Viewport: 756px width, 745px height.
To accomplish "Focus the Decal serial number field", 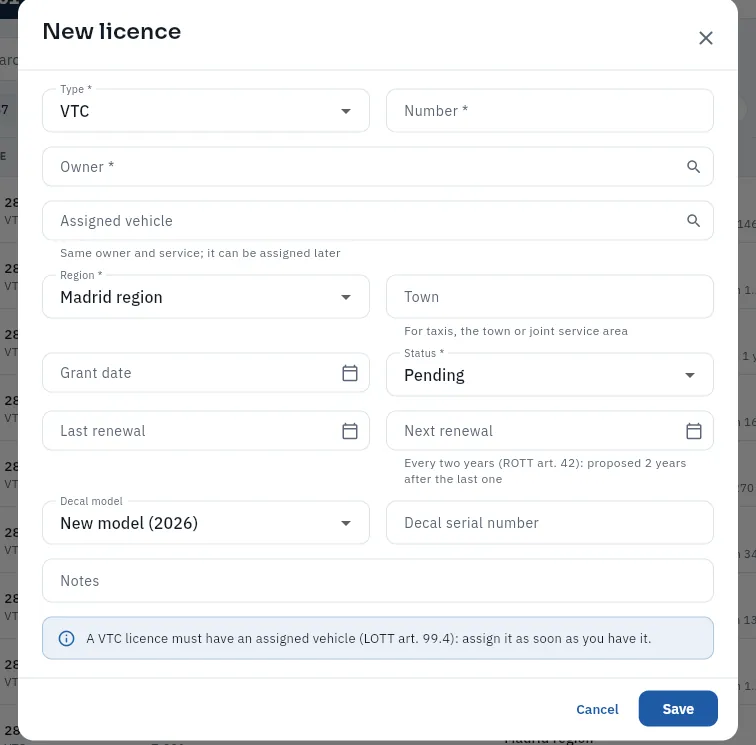I will pyautogui.click(x=550, y=523).
